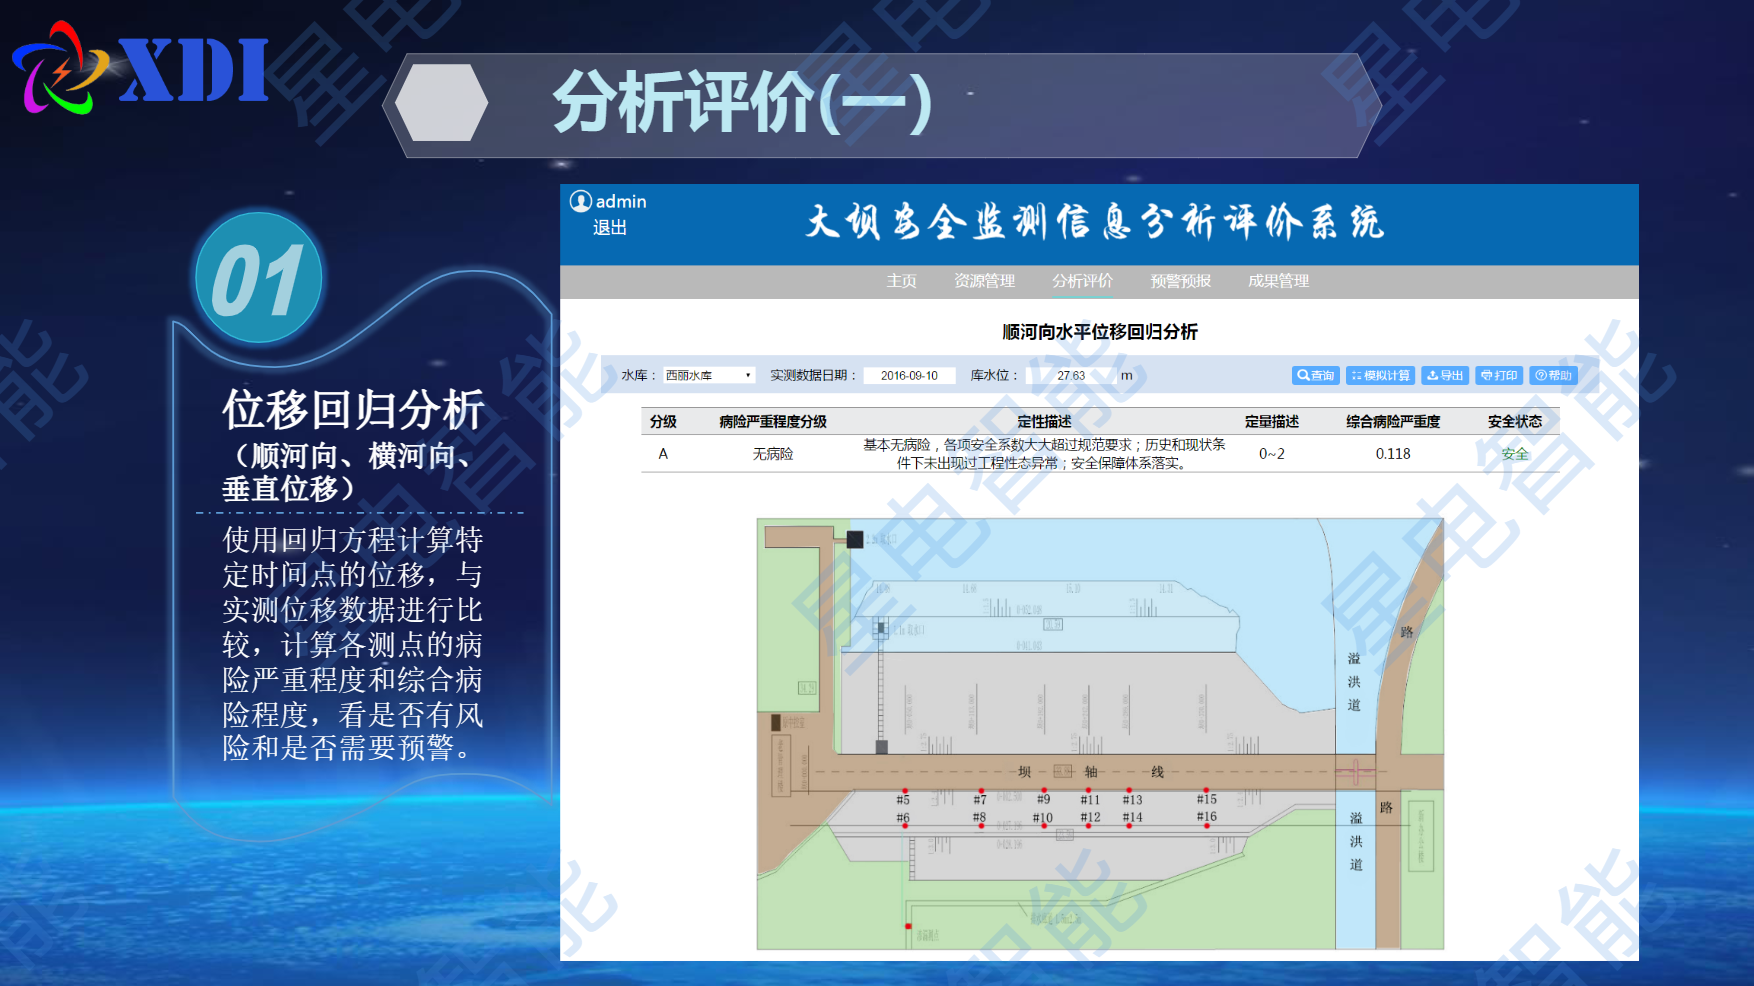Image resolution: width=1754 pixels, height=986 pixels.
Task: Select monitoring point #10 on map
Action: (x=1043, y=825)
